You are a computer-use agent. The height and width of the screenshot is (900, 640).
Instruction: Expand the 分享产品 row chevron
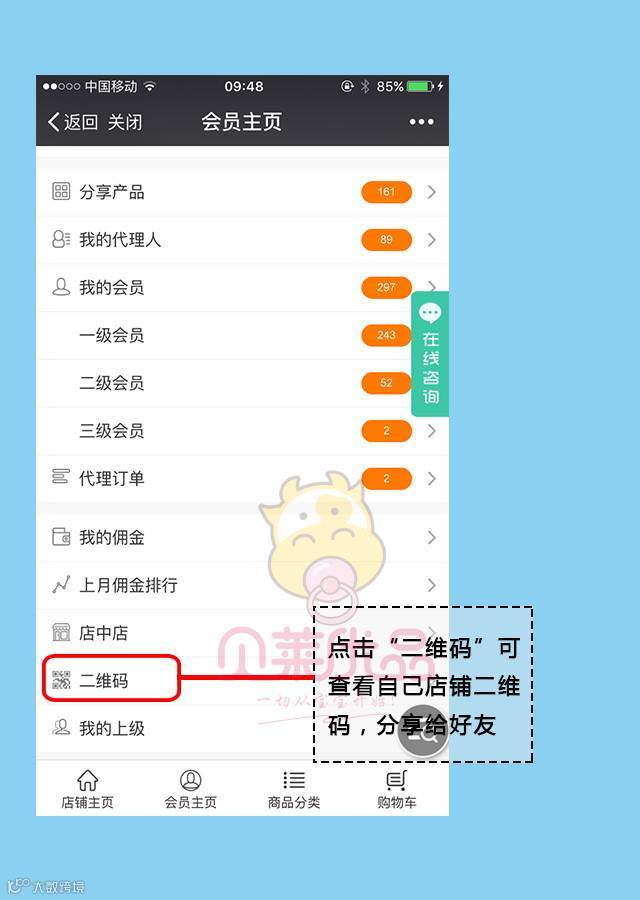[x=432, y=192]
